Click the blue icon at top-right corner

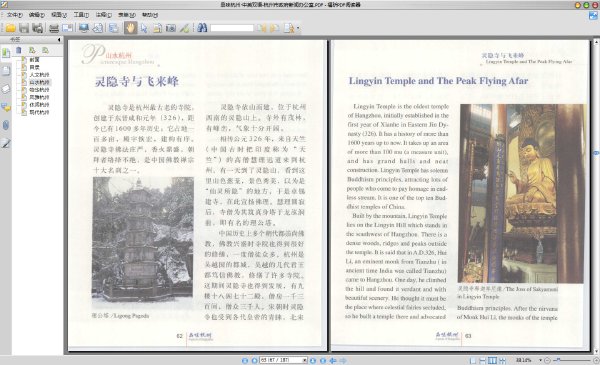593,15
